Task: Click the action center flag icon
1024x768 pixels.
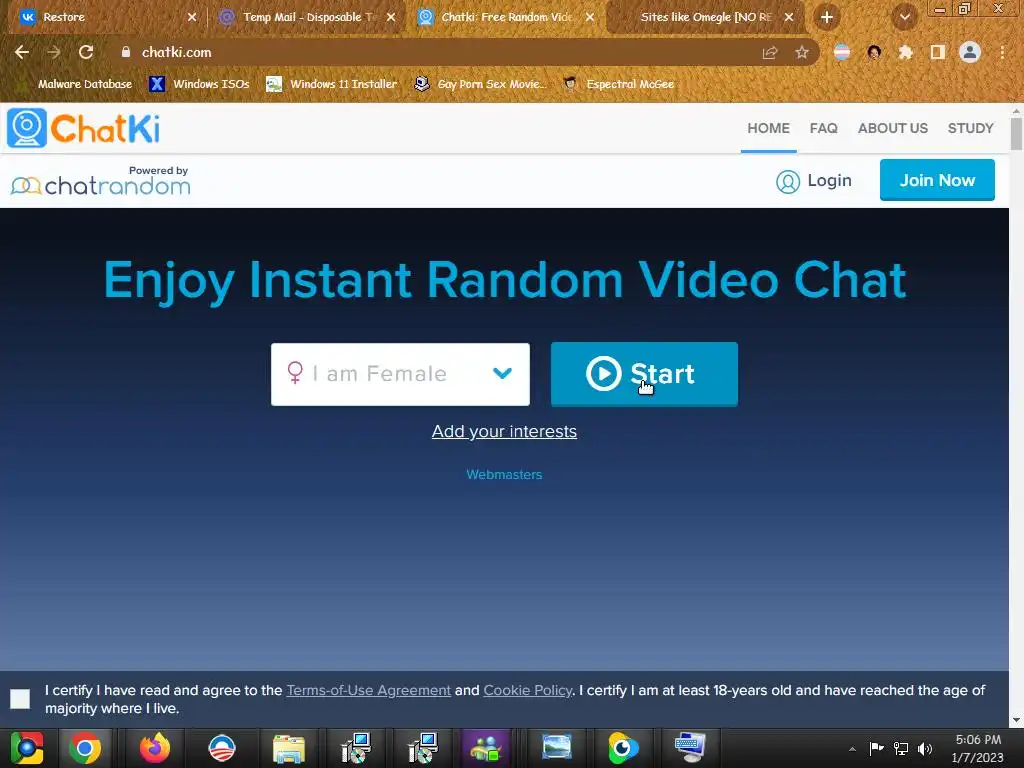Action: coord(876,748)
